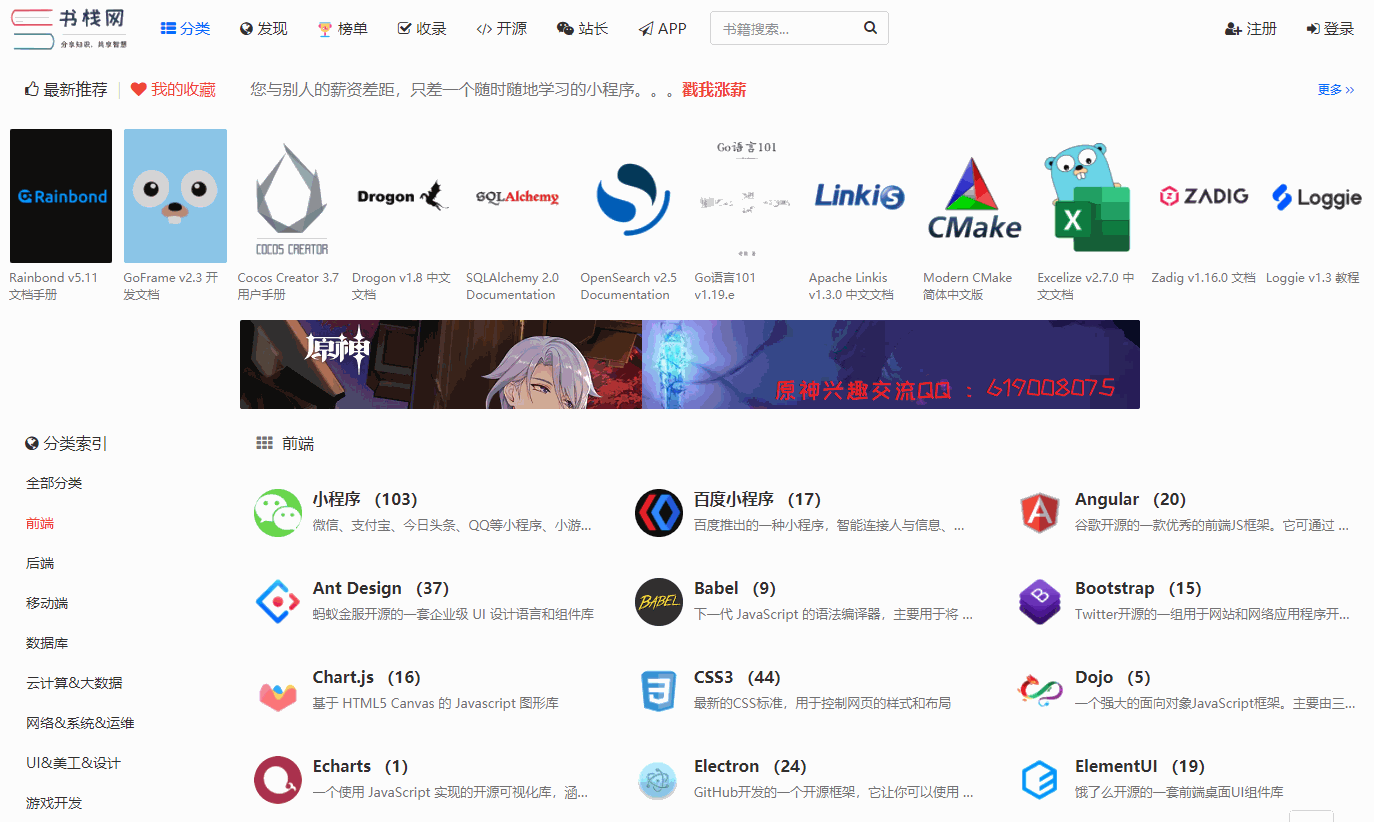Open the 我的收藏 tab
1374x822 pixels.
coord(175,89)
